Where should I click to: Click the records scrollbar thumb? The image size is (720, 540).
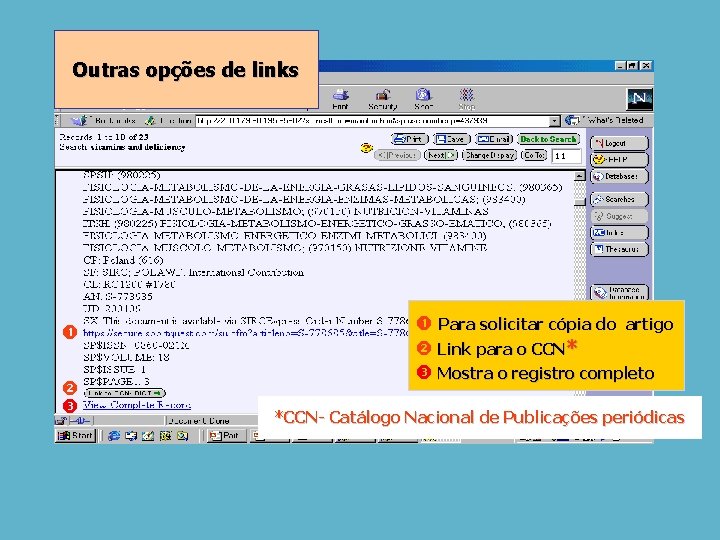click(579, 201)
